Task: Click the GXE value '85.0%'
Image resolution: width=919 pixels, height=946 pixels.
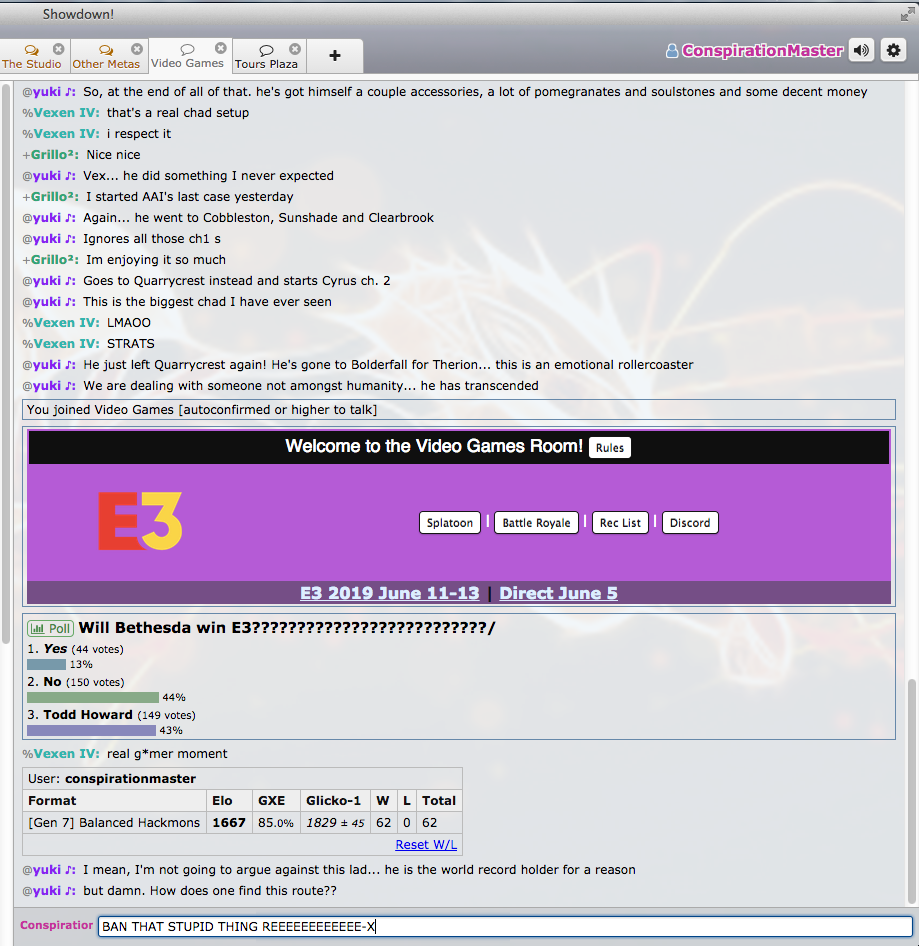Action: [276, 823]
